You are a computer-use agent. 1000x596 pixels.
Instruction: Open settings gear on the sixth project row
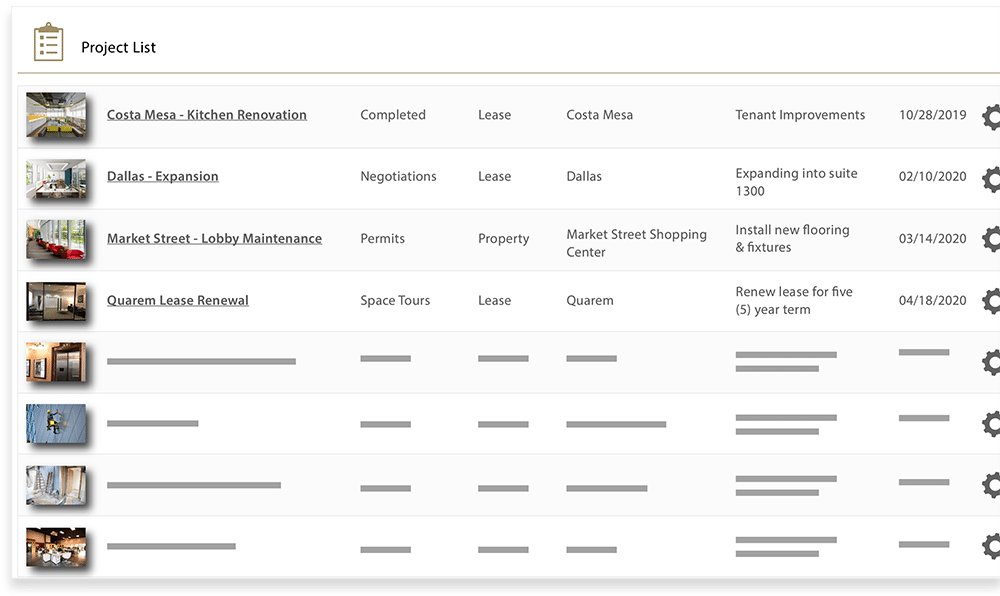click(x=990, y=424)
